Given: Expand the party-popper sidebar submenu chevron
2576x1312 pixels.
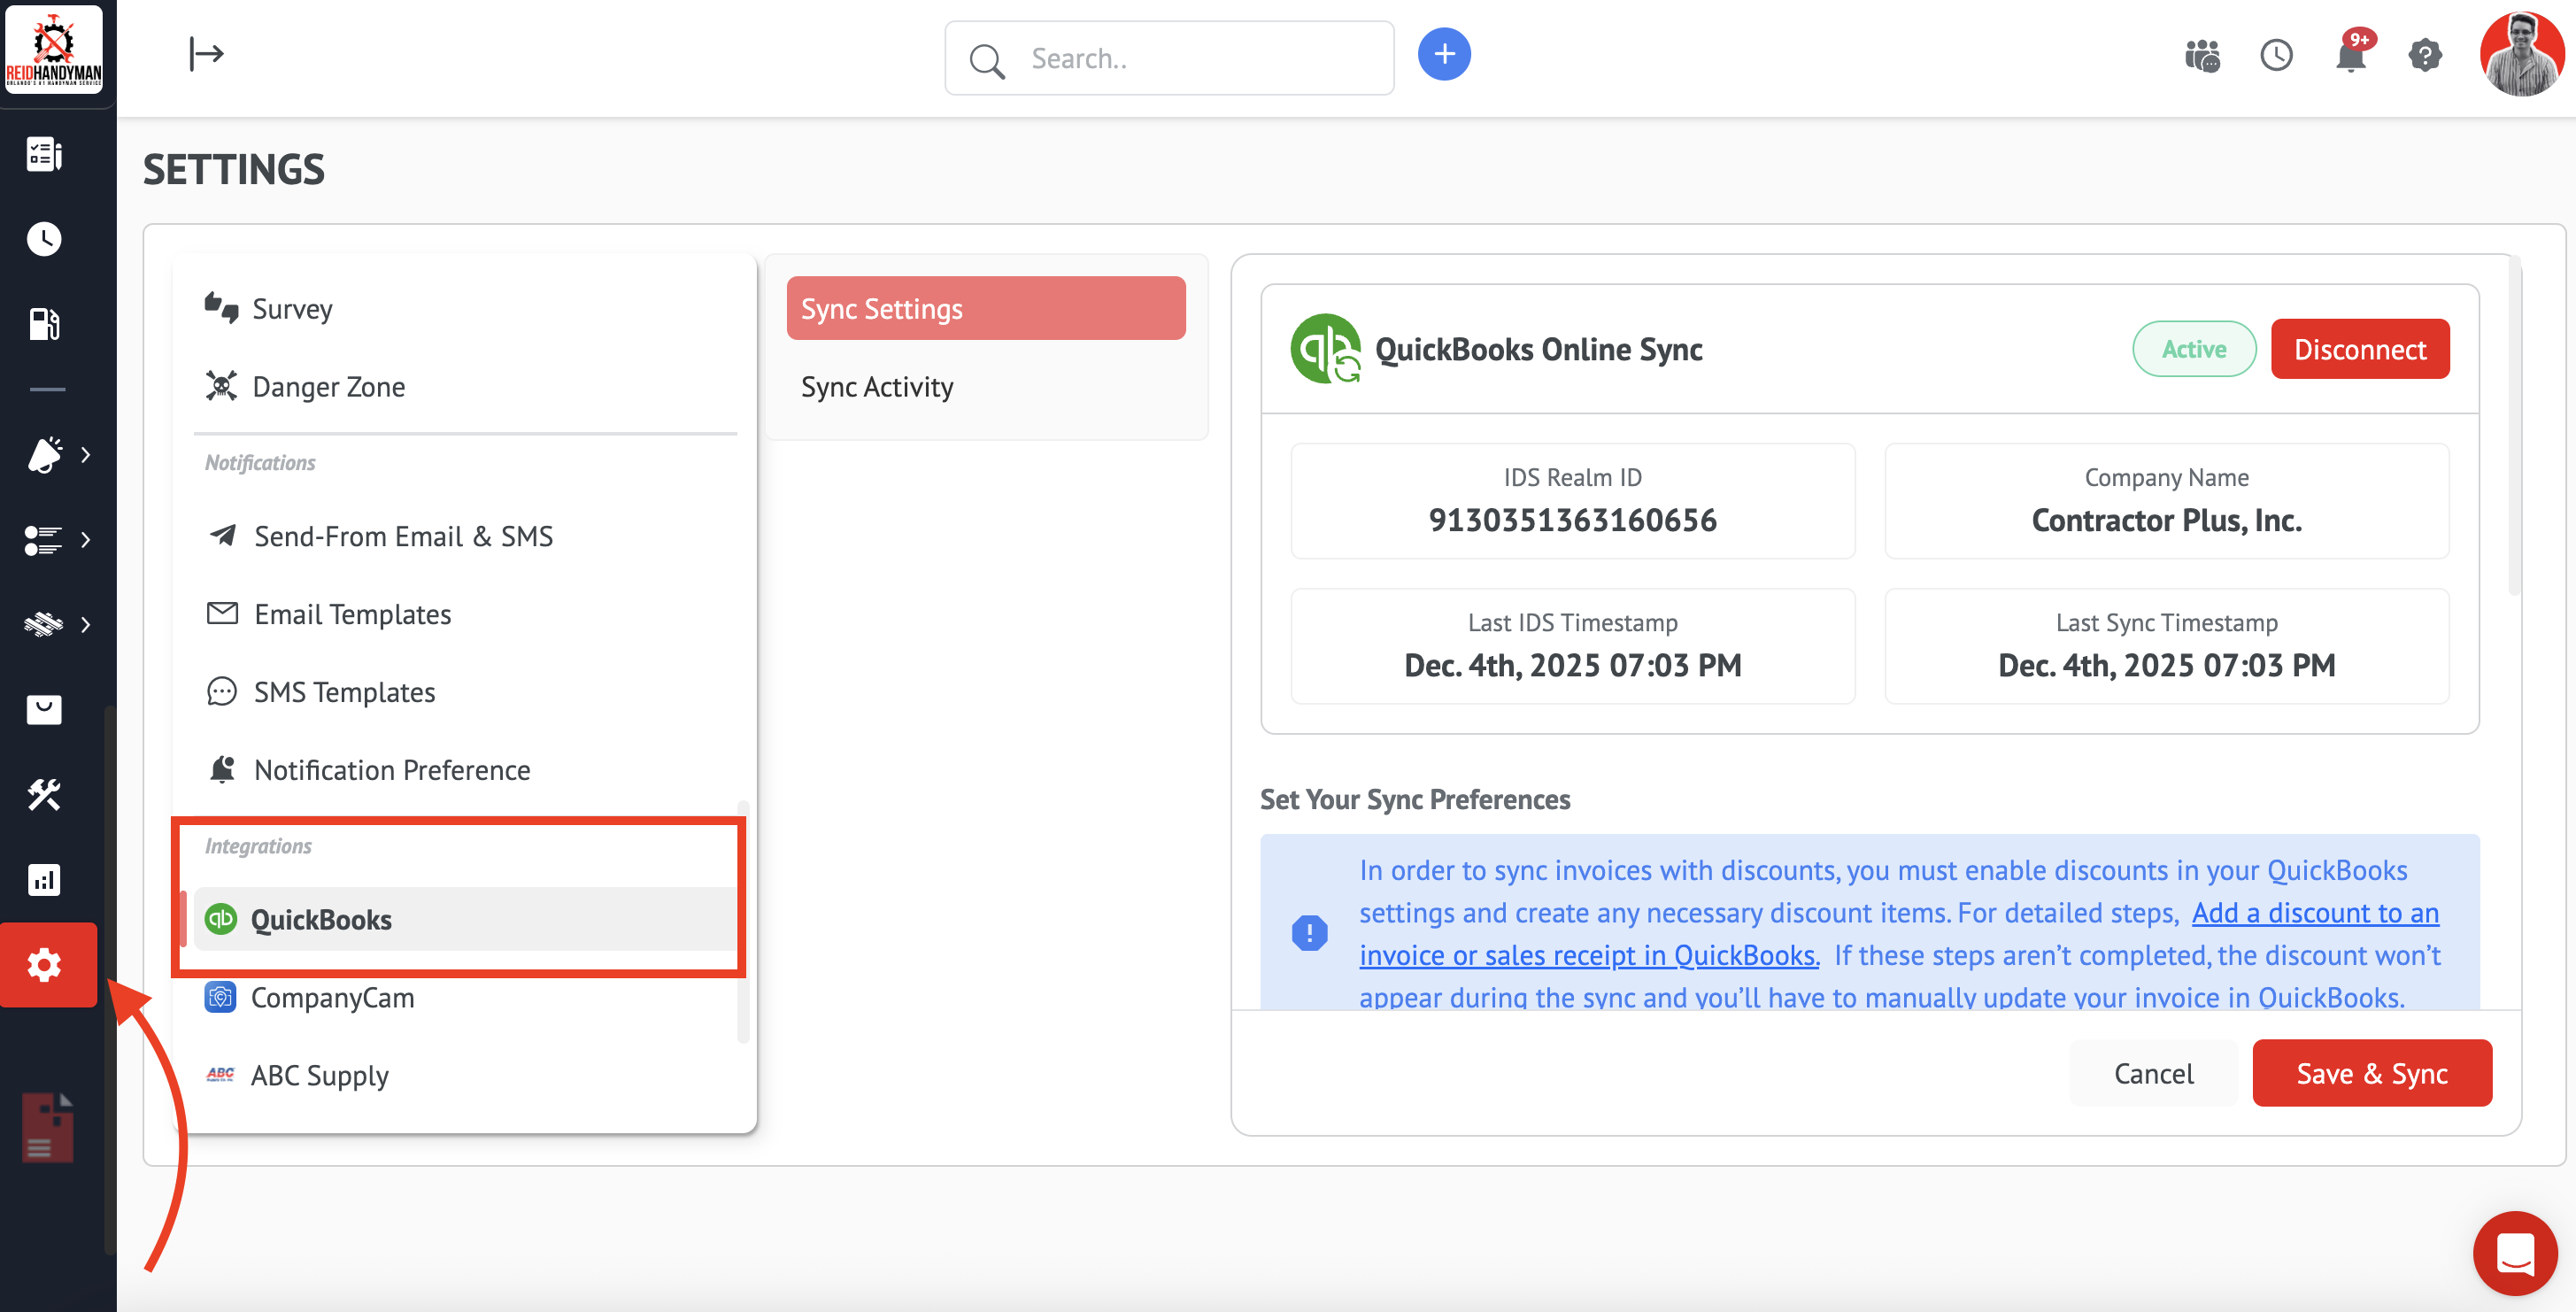Looking at the screenshot, I should pos(86,455).
